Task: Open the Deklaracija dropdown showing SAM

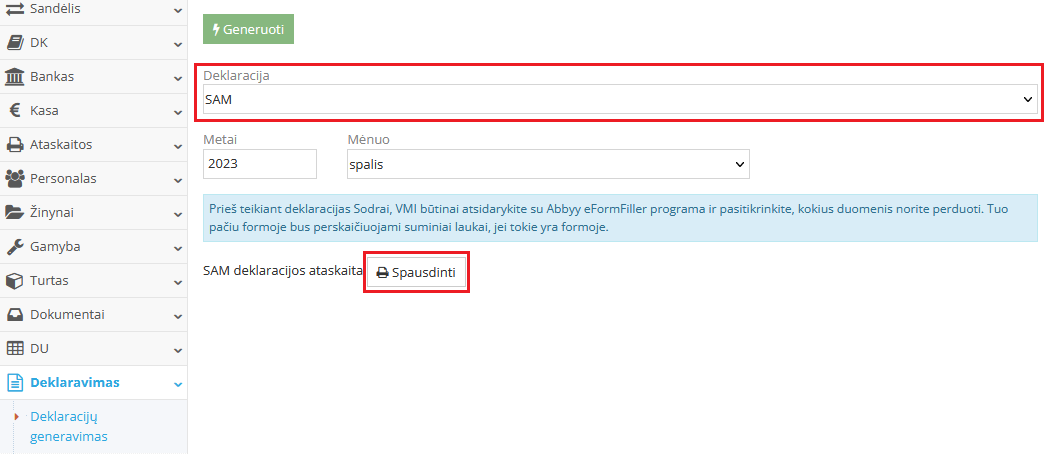Action: tap(619, 99)
